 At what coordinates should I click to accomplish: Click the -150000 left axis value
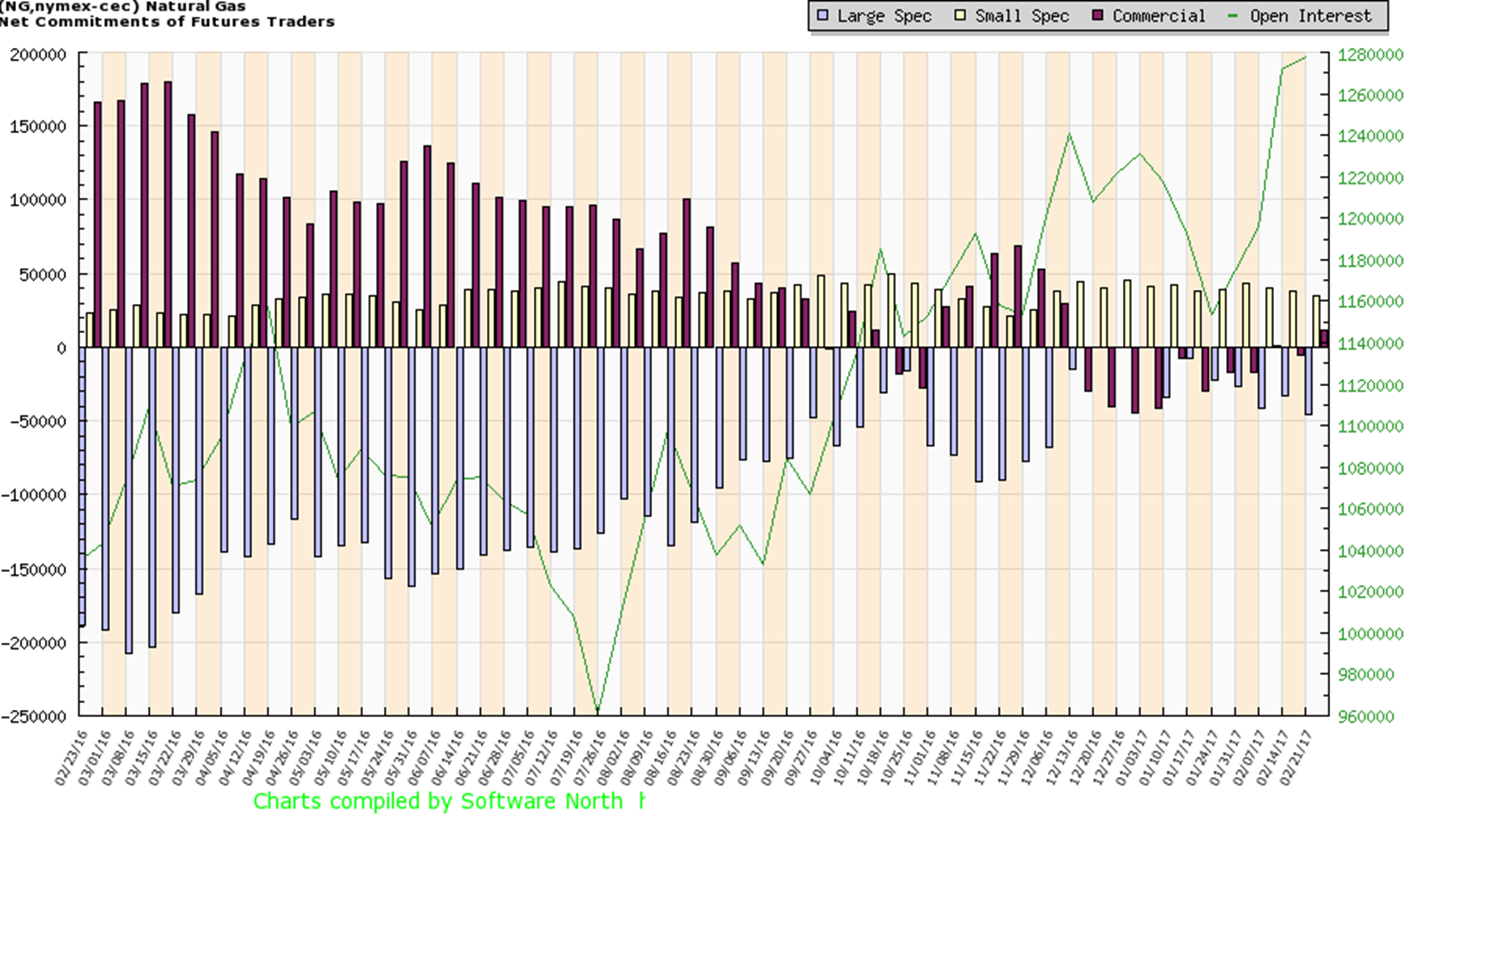(34, 569)
